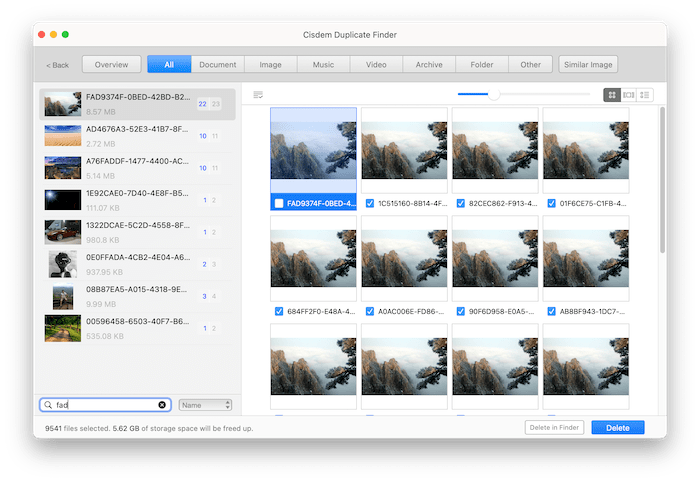Uncheck the 1C515160-8B14 image checkbox
Screen dimensions: 700x482
tap(370, 203)
